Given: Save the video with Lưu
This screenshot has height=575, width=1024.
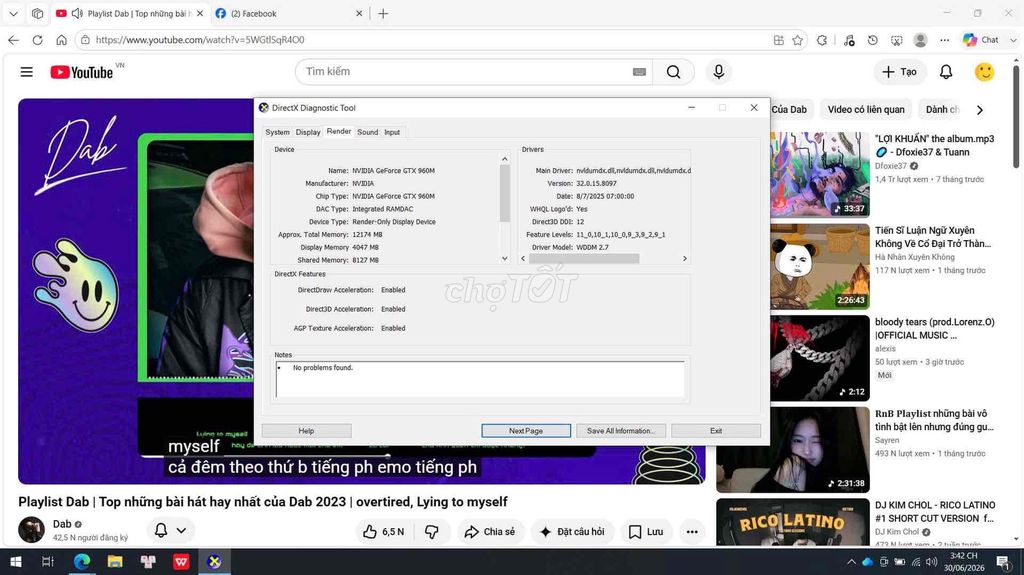Looking at the screenshot, I should (646, 532).
